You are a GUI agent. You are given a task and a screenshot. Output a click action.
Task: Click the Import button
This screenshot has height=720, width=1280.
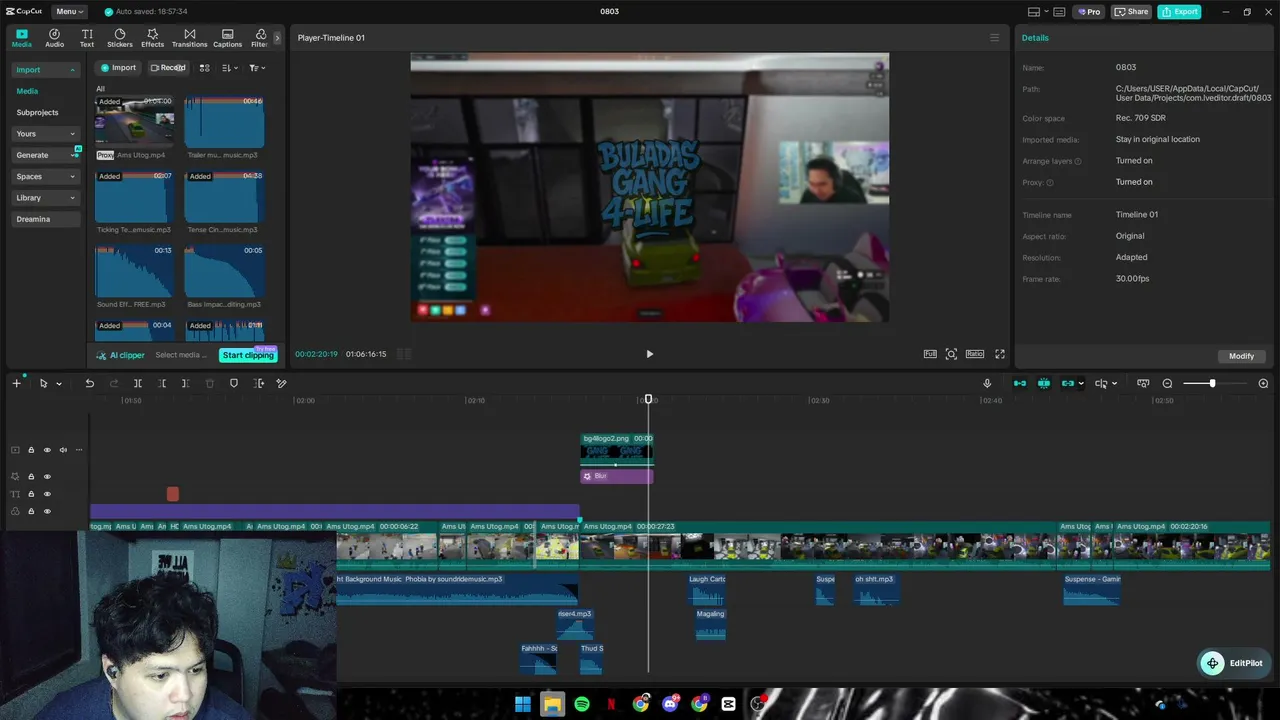click(118, 68)
